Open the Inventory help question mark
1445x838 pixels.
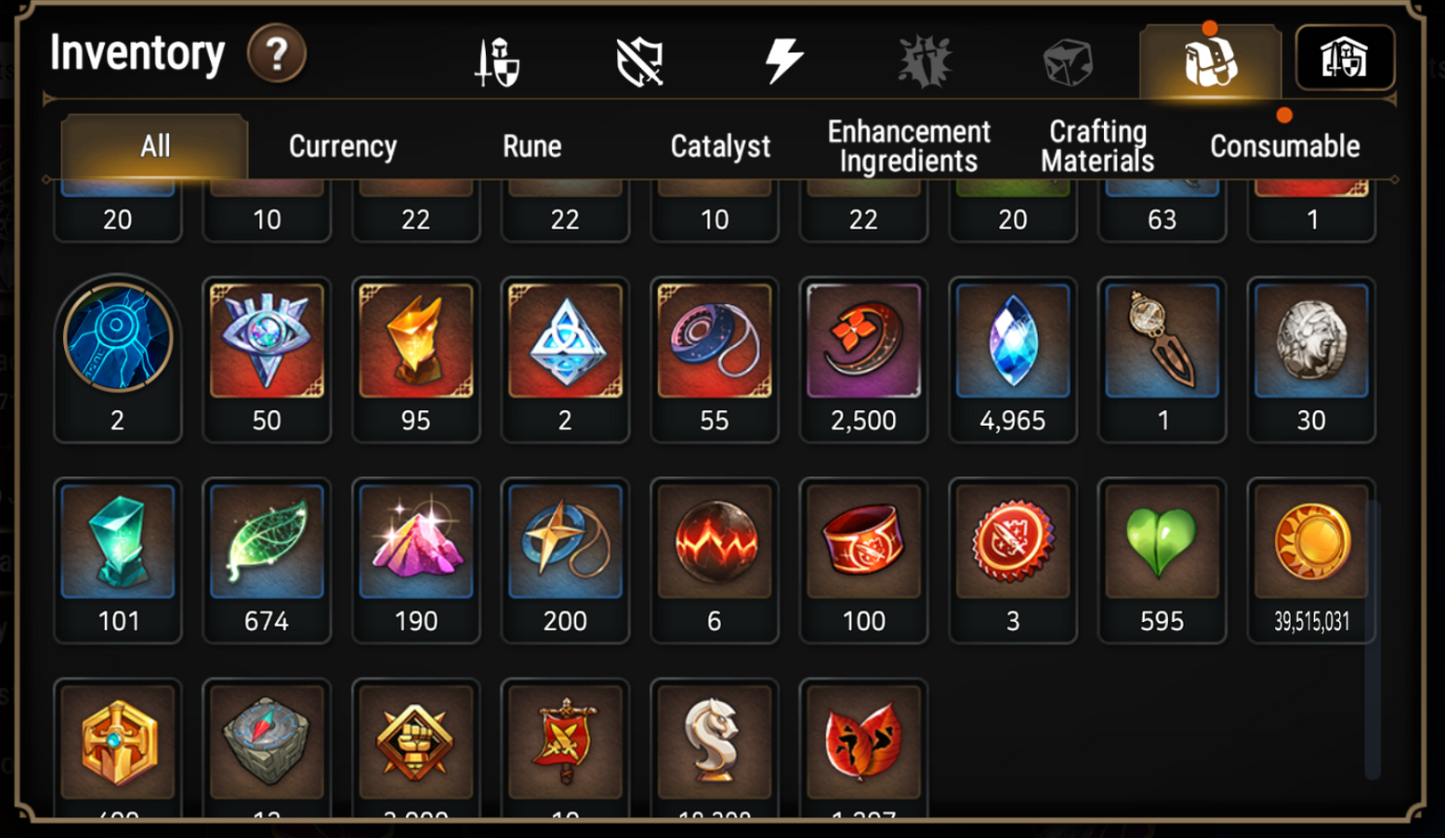point(276,54)
